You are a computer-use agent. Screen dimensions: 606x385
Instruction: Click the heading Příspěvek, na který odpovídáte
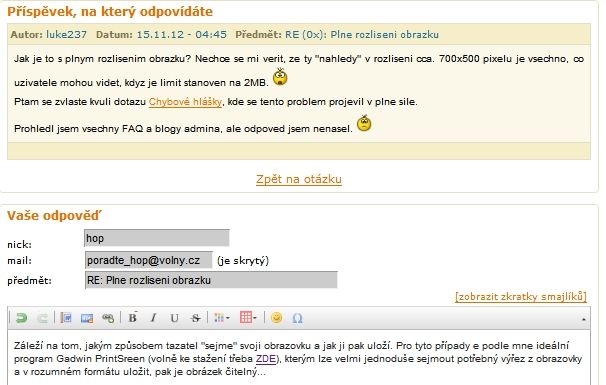point(110,12)
